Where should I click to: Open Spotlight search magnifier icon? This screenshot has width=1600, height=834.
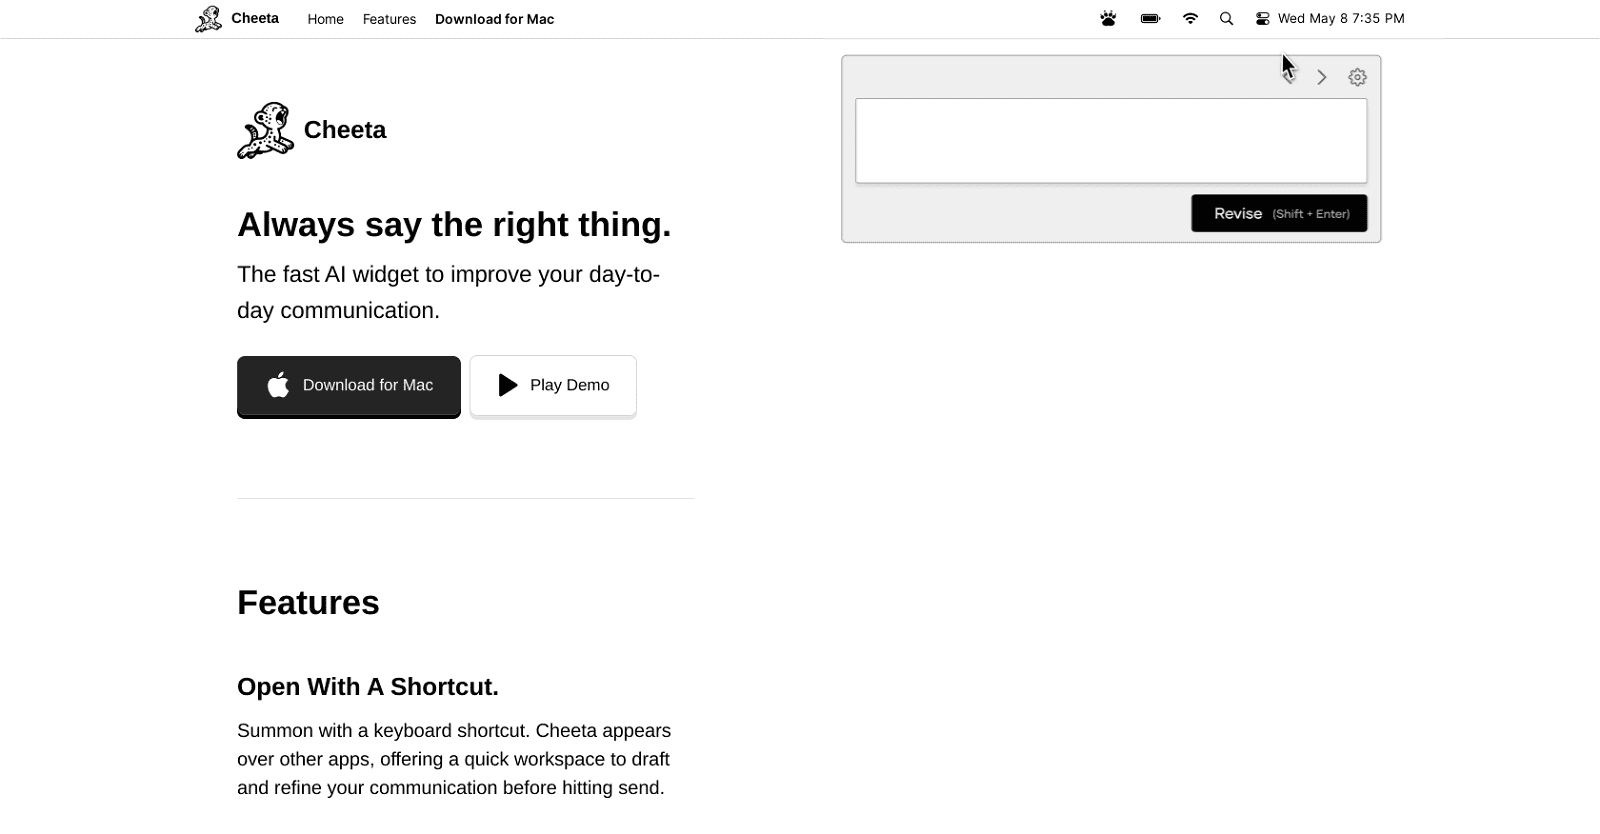click(1226, 19)
